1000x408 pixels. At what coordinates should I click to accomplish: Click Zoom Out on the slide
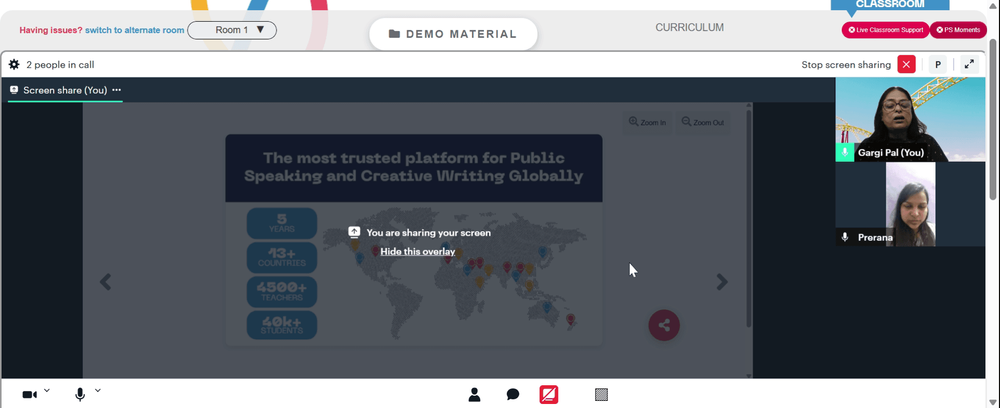coord(703,122)
